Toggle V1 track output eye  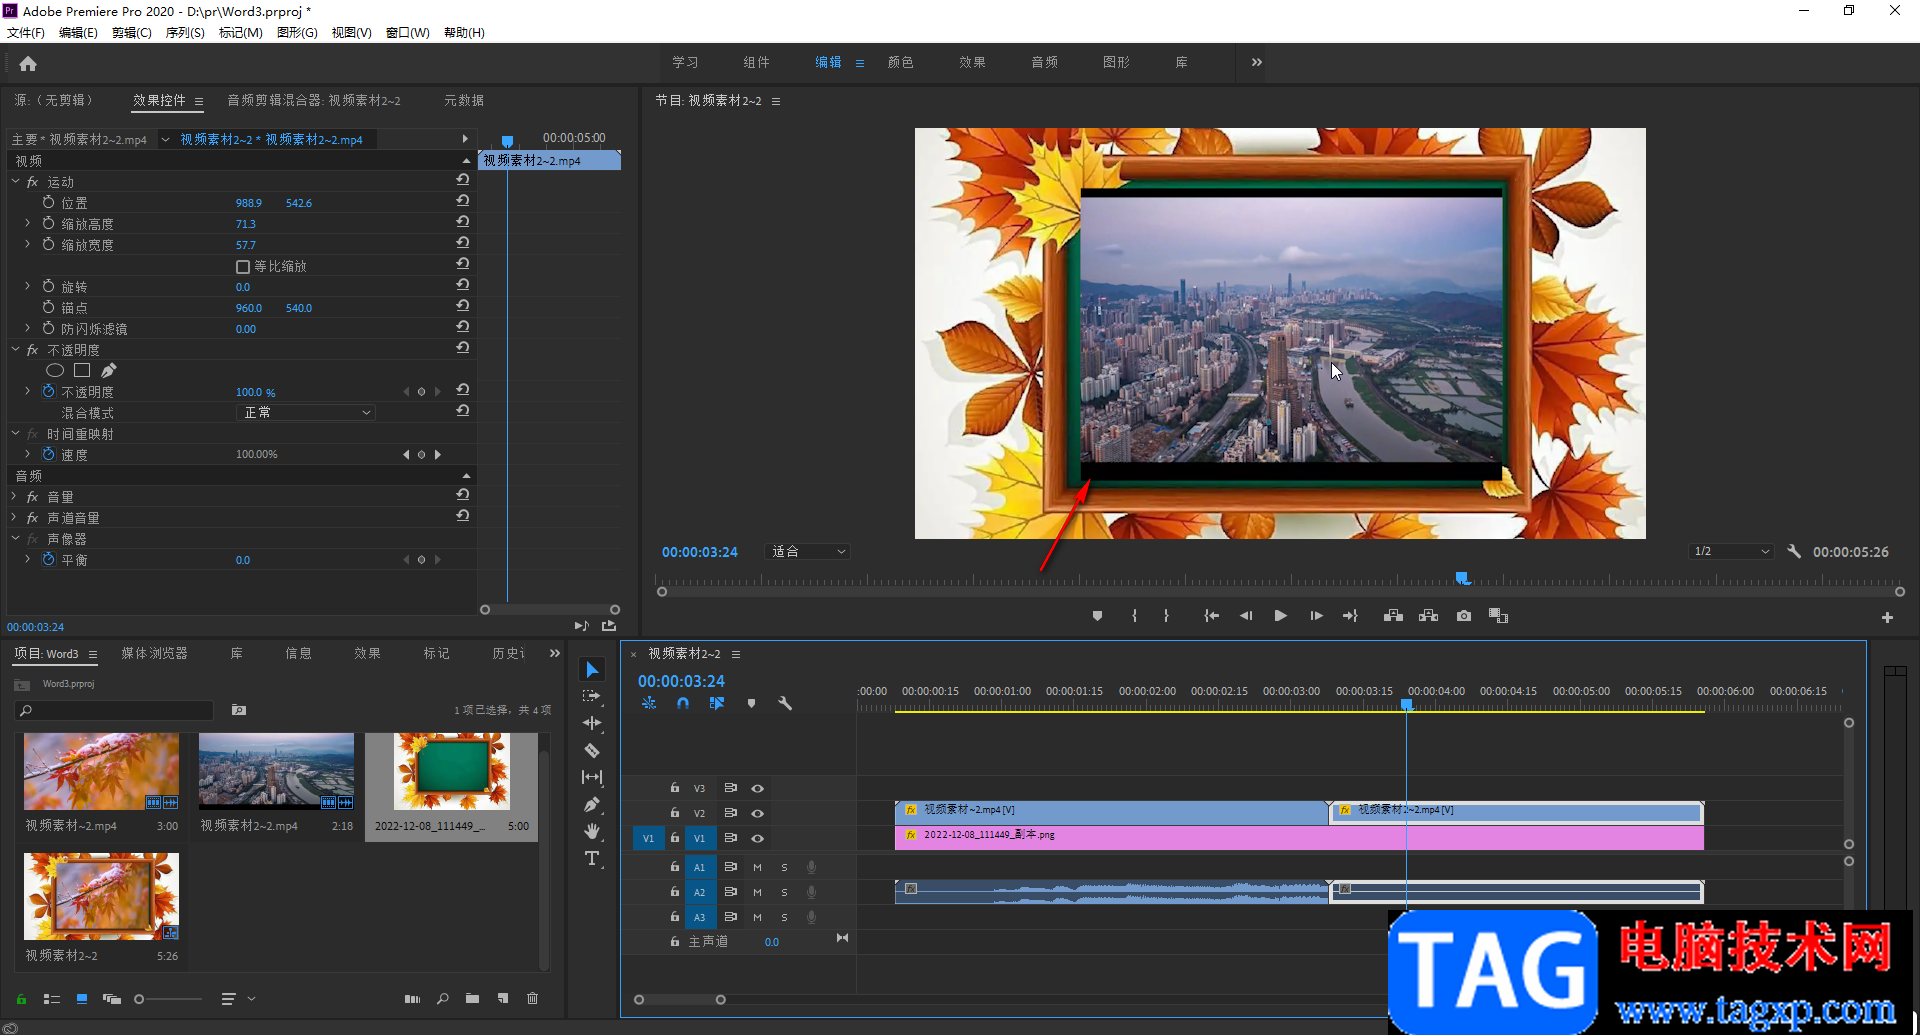757,839
